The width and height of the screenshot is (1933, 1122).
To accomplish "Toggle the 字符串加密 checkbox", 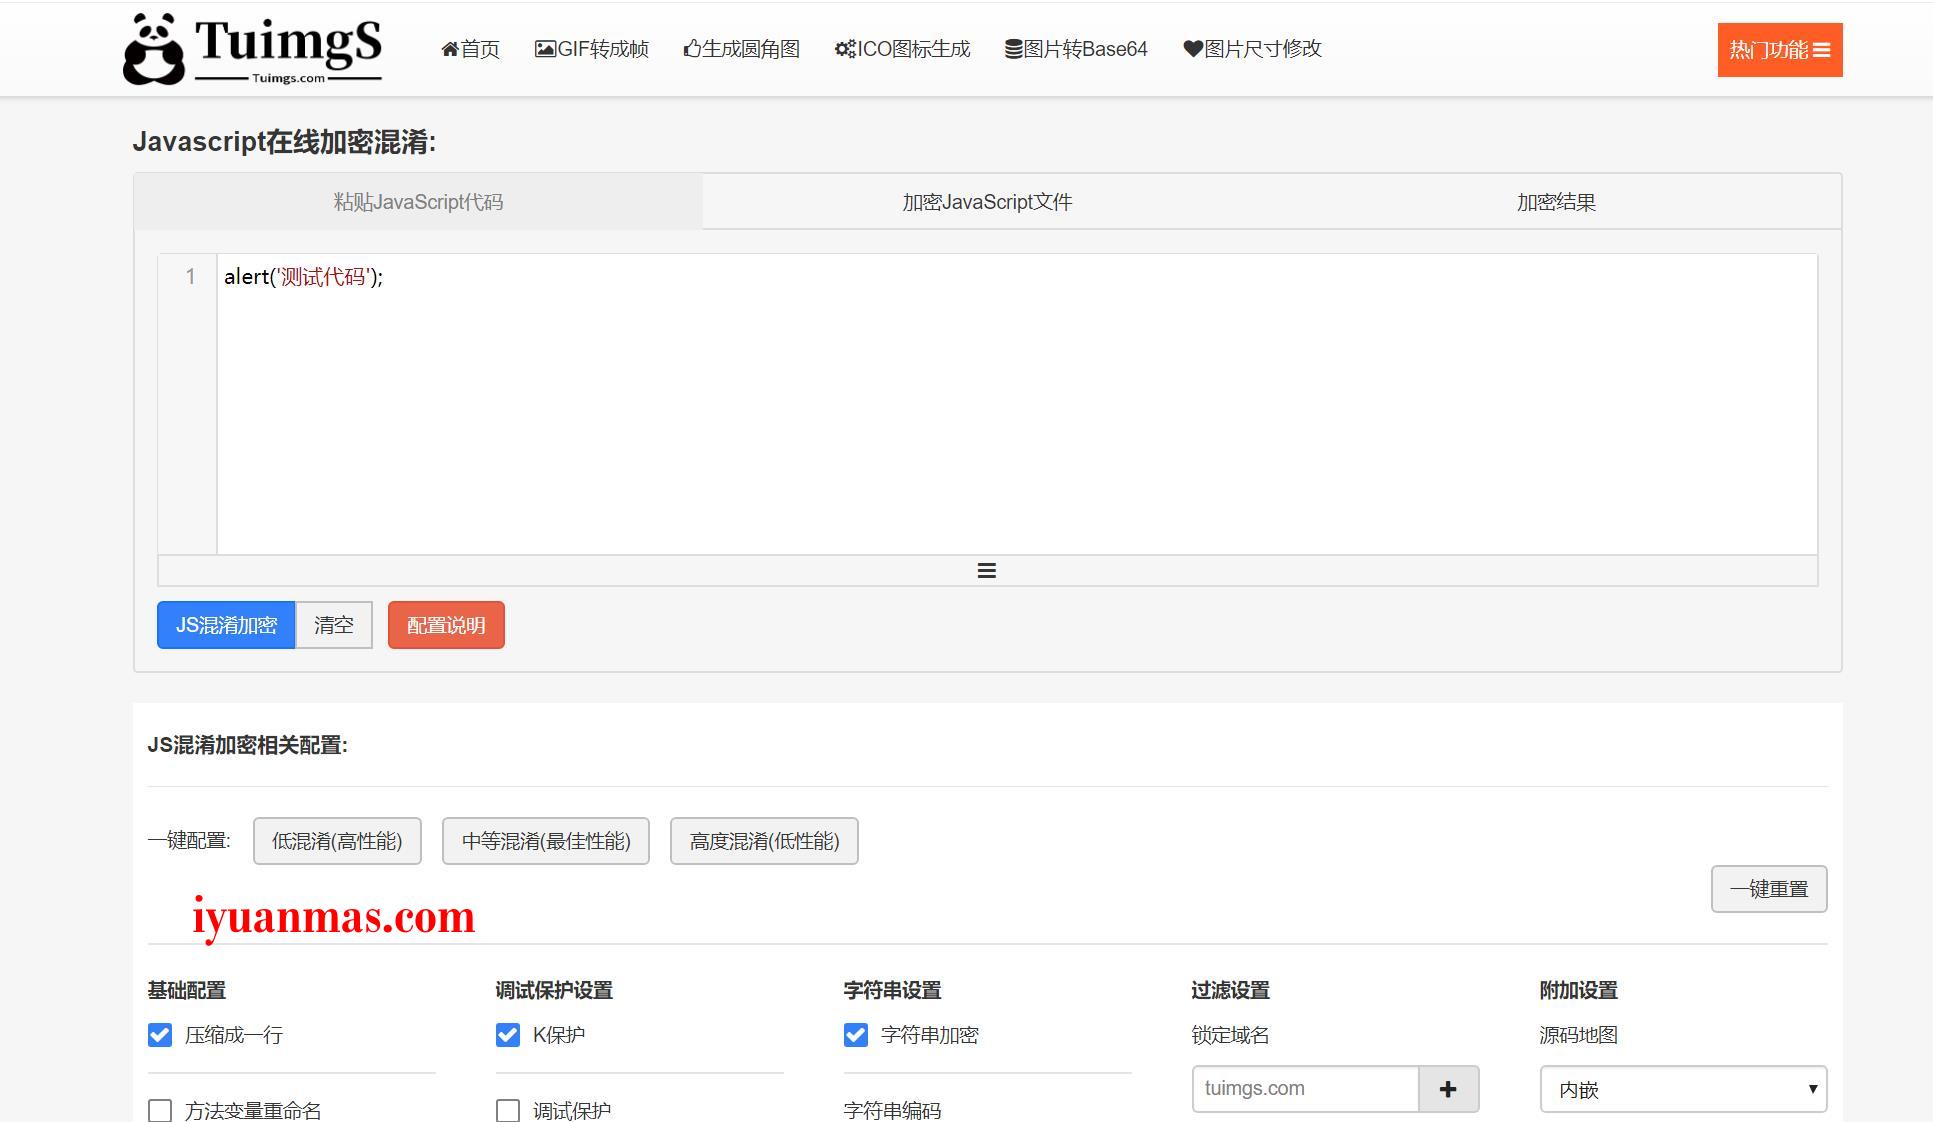I will point(852,1034).
